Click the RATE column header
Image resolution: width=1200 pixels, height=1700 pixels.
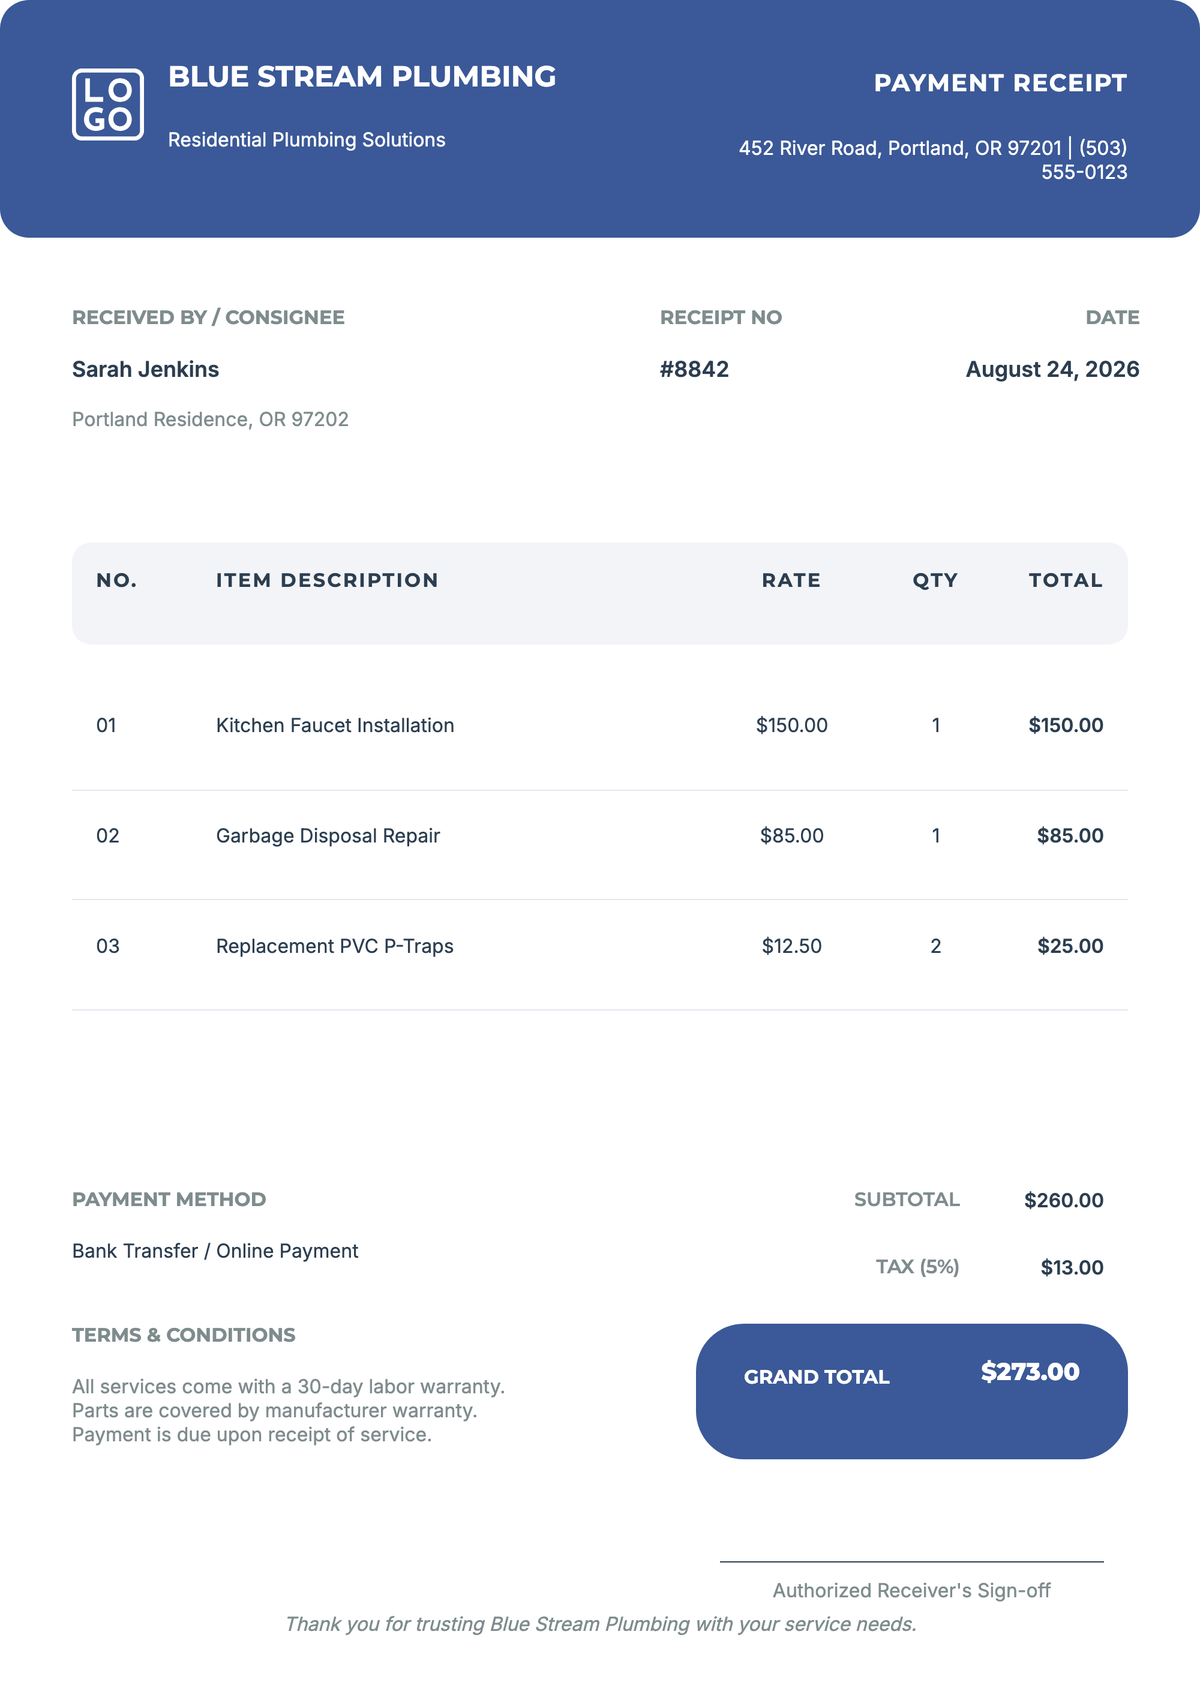[x=791, y=580]
